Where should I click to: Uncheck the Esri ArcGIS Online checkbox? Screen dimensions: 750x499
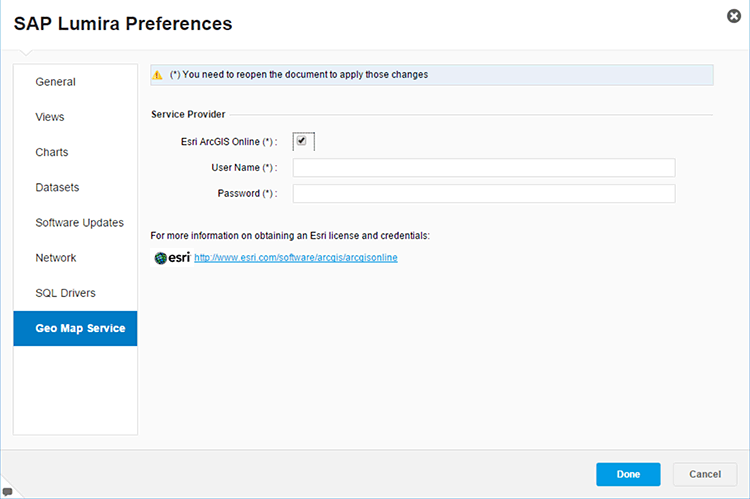pos(301,141)
